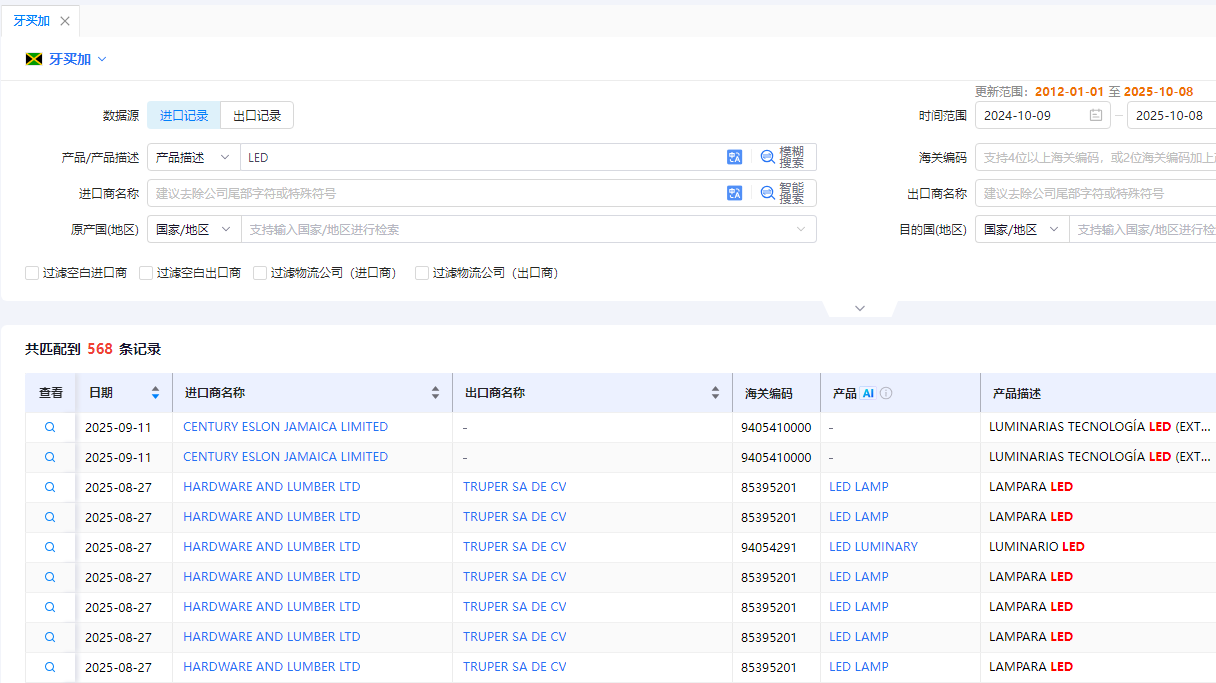Image resolution: width=1216 pixels, height=683 pixels.
Task: Enable the 过滤空白进口商 checkbox
Action: pyautogui.click(x=31, y=272)
